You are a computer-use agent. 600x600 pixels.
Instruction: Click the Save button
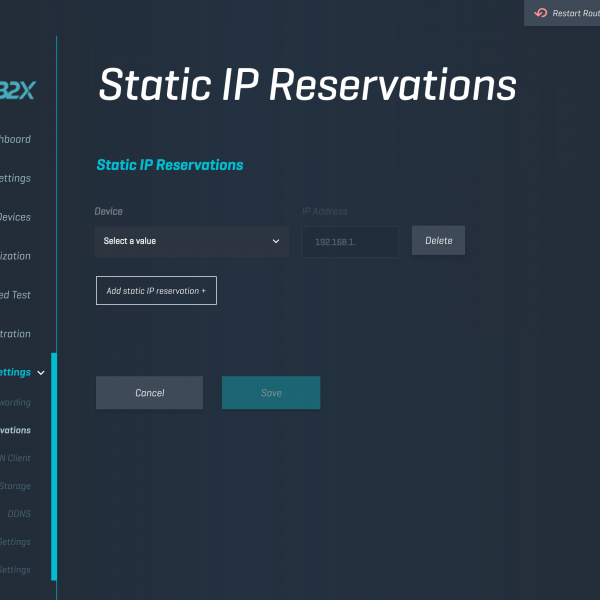271,393
